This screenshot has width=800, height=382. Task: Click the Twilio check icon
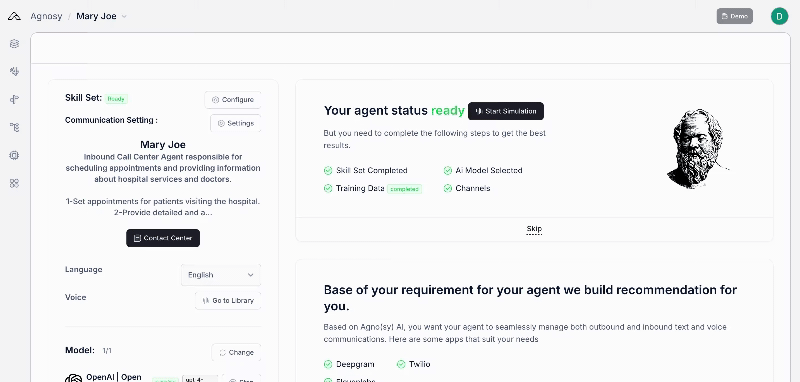[401, 364]
